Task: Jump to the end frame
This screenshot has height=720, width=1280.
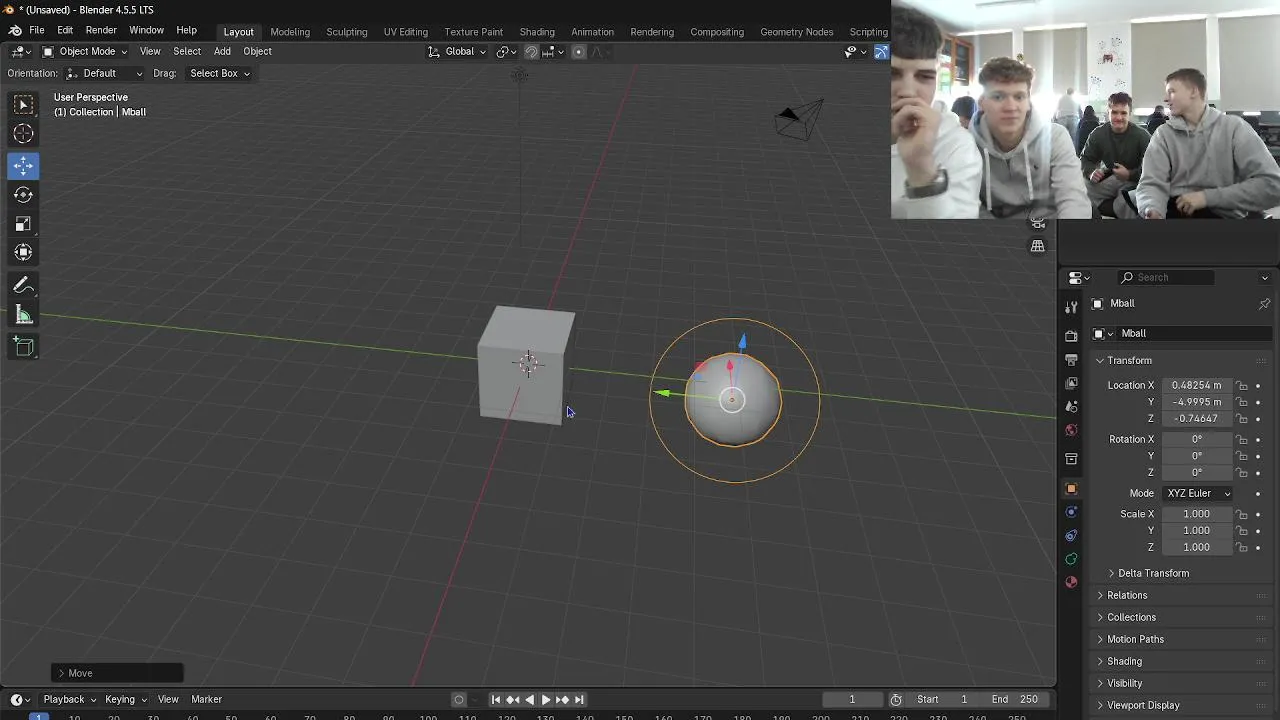Action: 579,700
